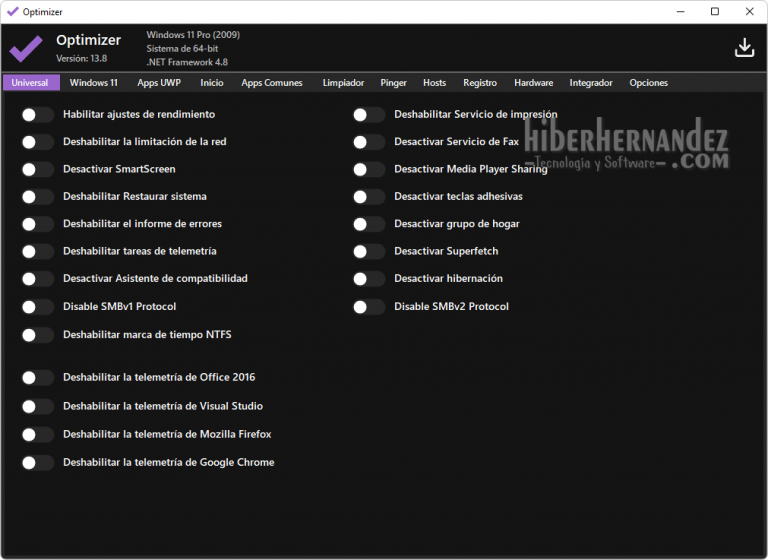Toggle Habilitar ajustes de rendimiento
The height and width of the screenshot is (560, 768).
[38, 115]
